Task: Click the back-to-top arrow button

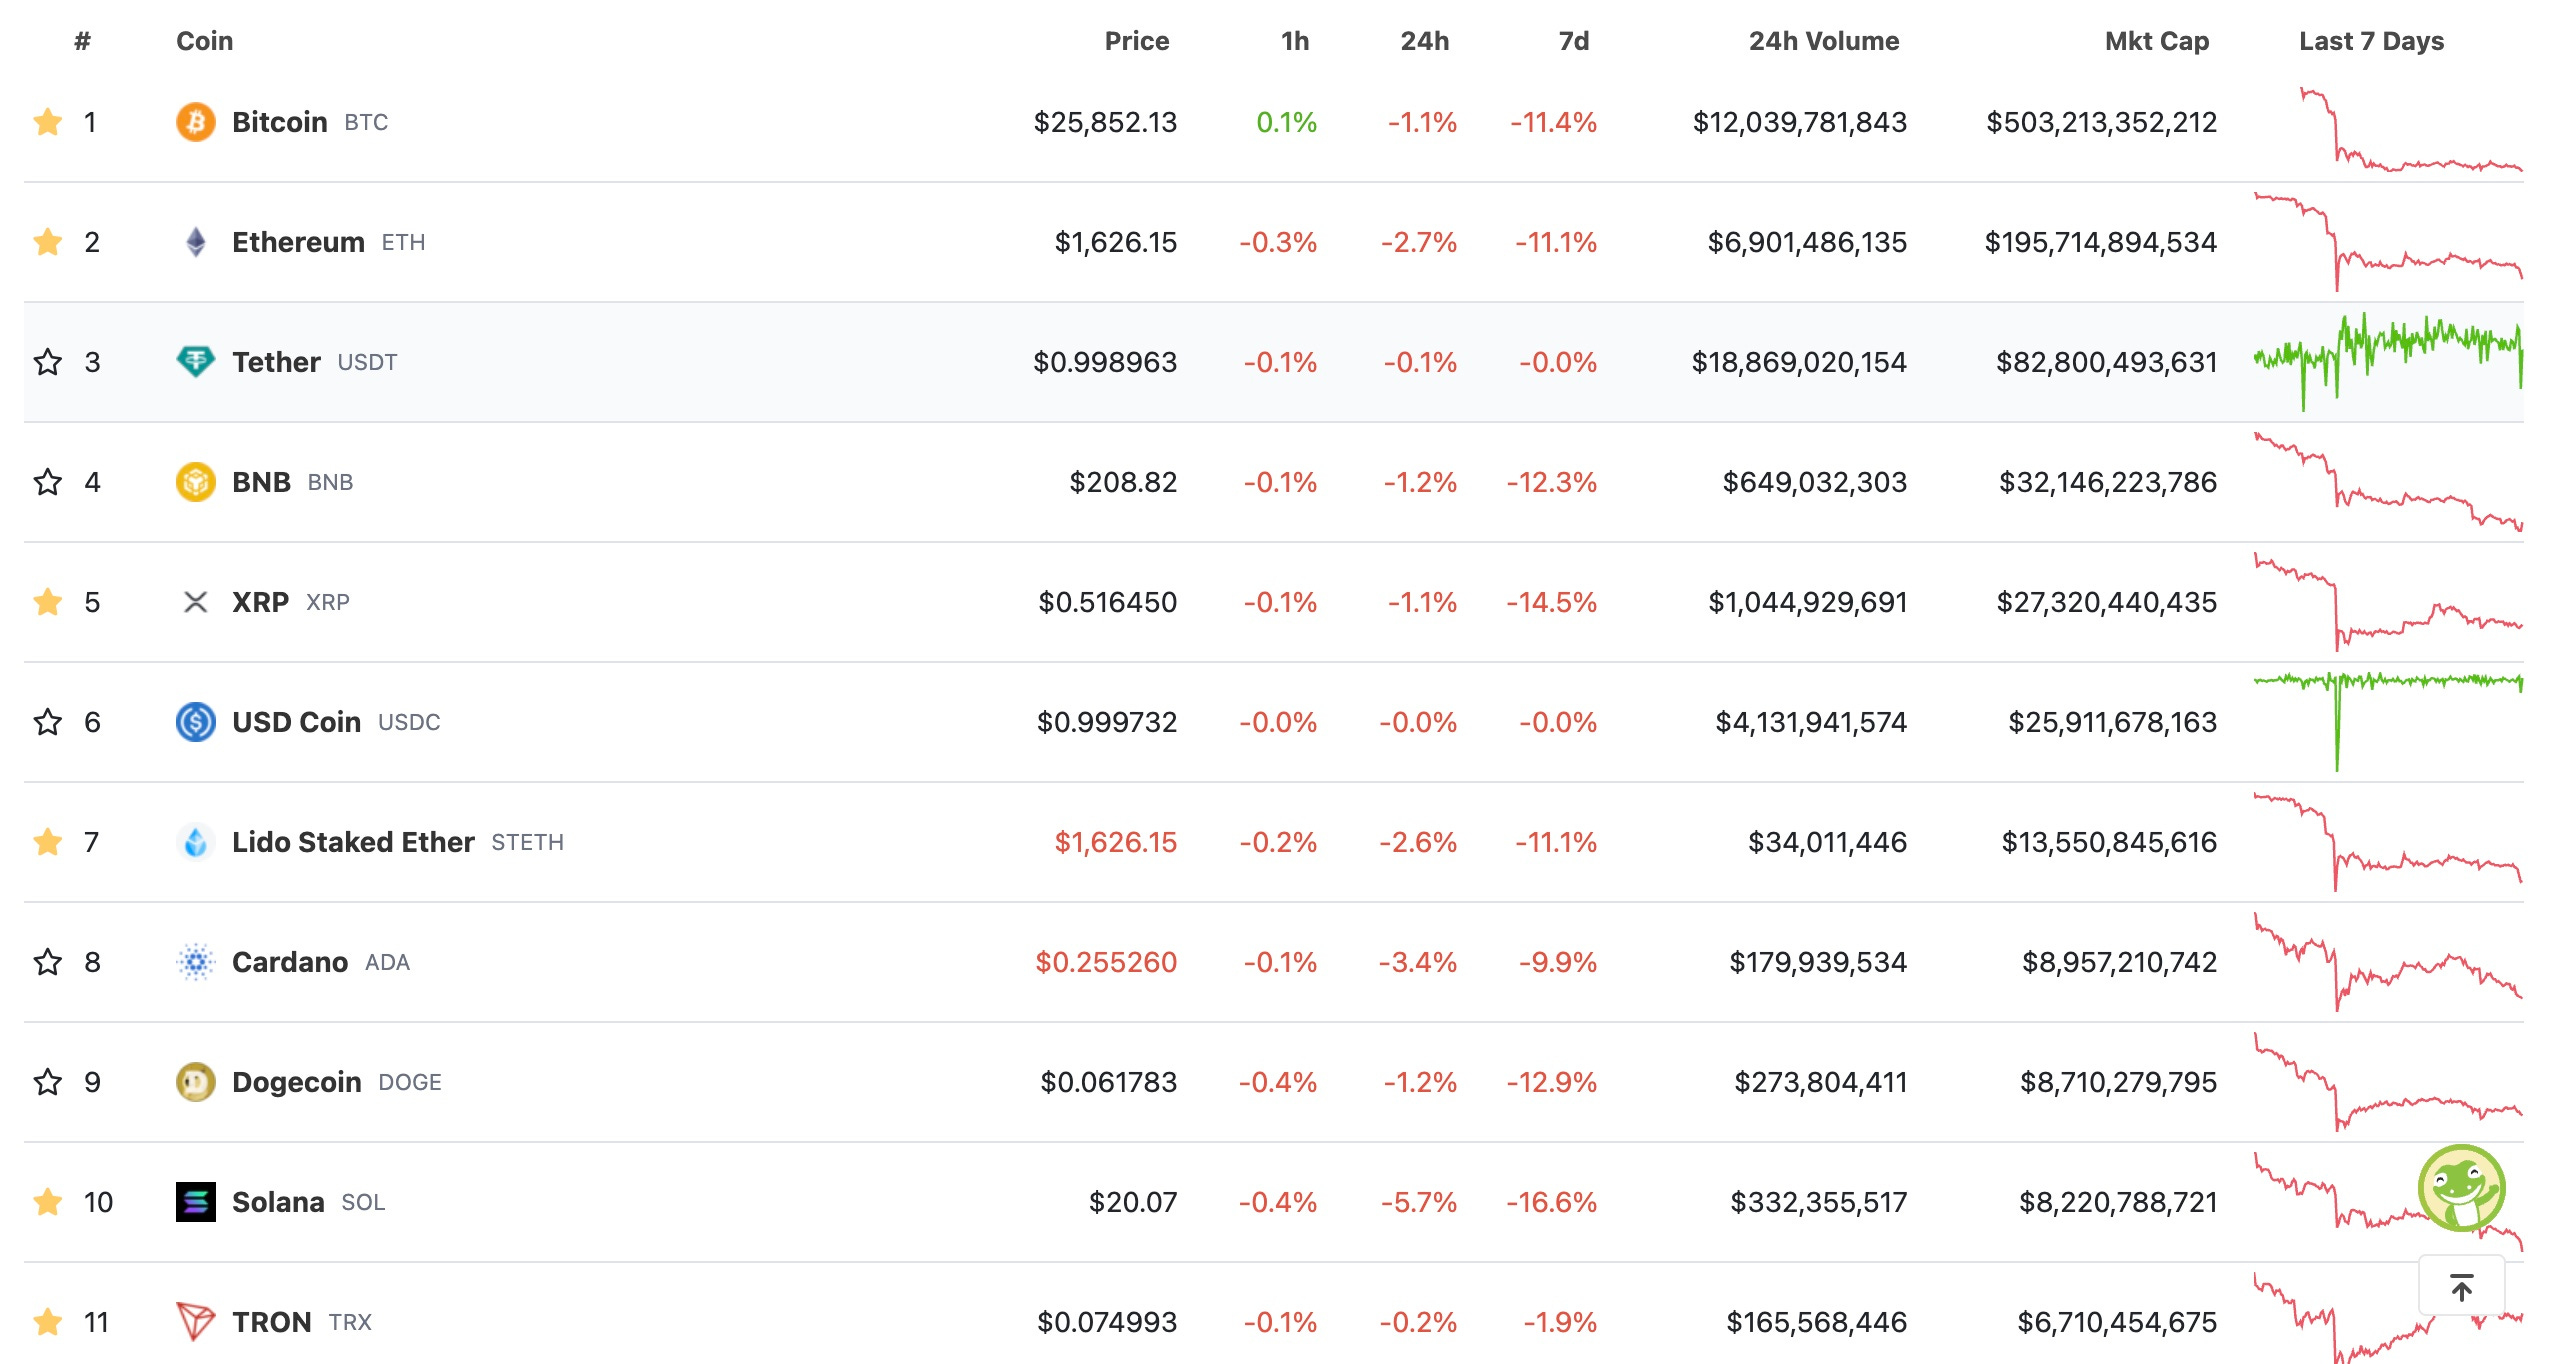Action: (2462, 1286)
